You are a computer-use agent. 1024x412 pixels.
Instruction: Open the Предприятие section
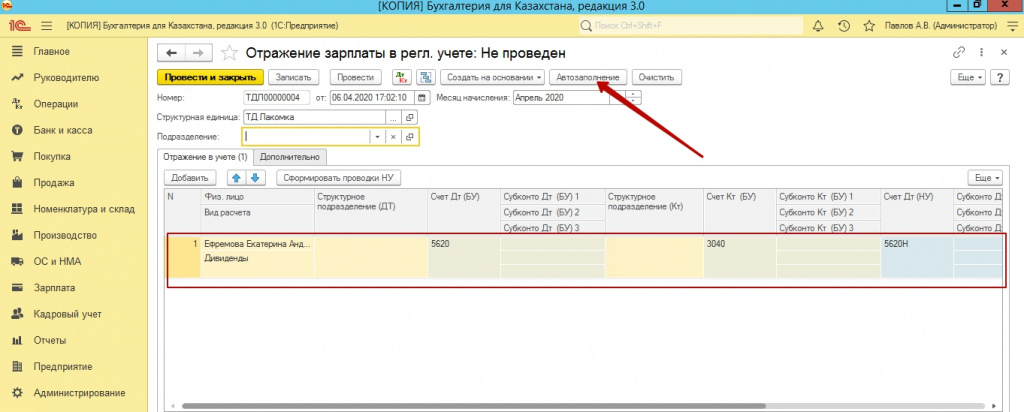tap(63, 366)
